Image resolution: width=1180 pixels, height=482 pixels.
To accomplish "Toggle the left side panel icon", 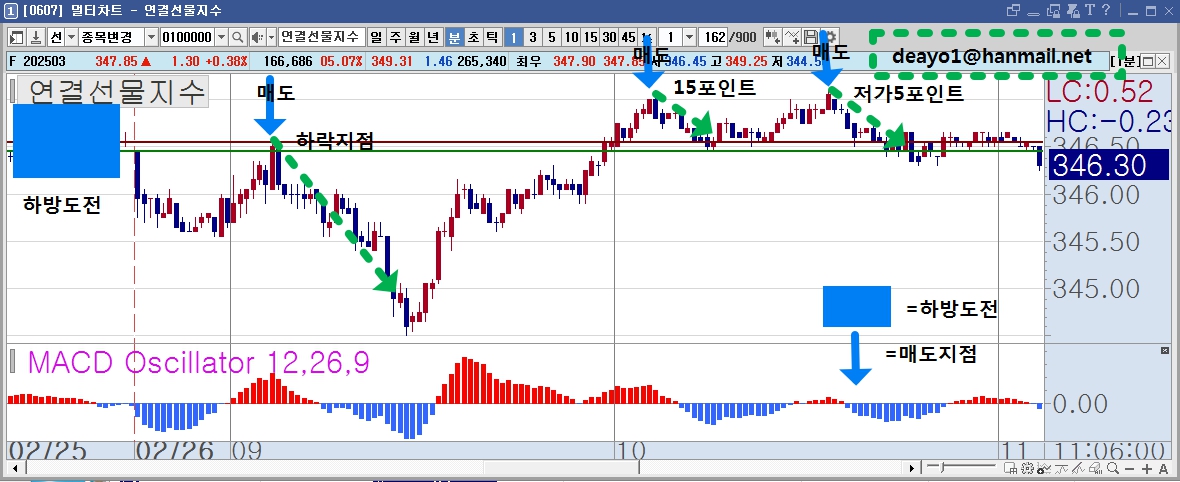I will (17, 37).
